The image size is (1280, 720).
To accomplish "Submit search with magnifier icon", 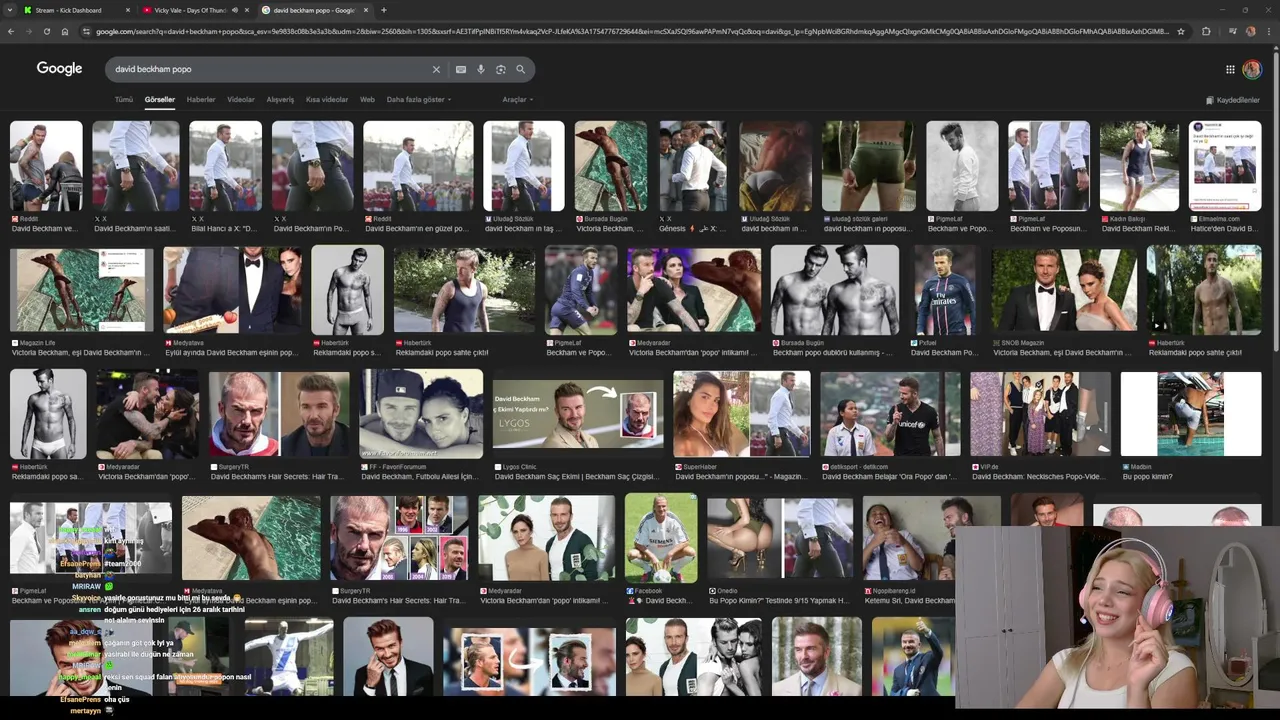I will (520, 69).
